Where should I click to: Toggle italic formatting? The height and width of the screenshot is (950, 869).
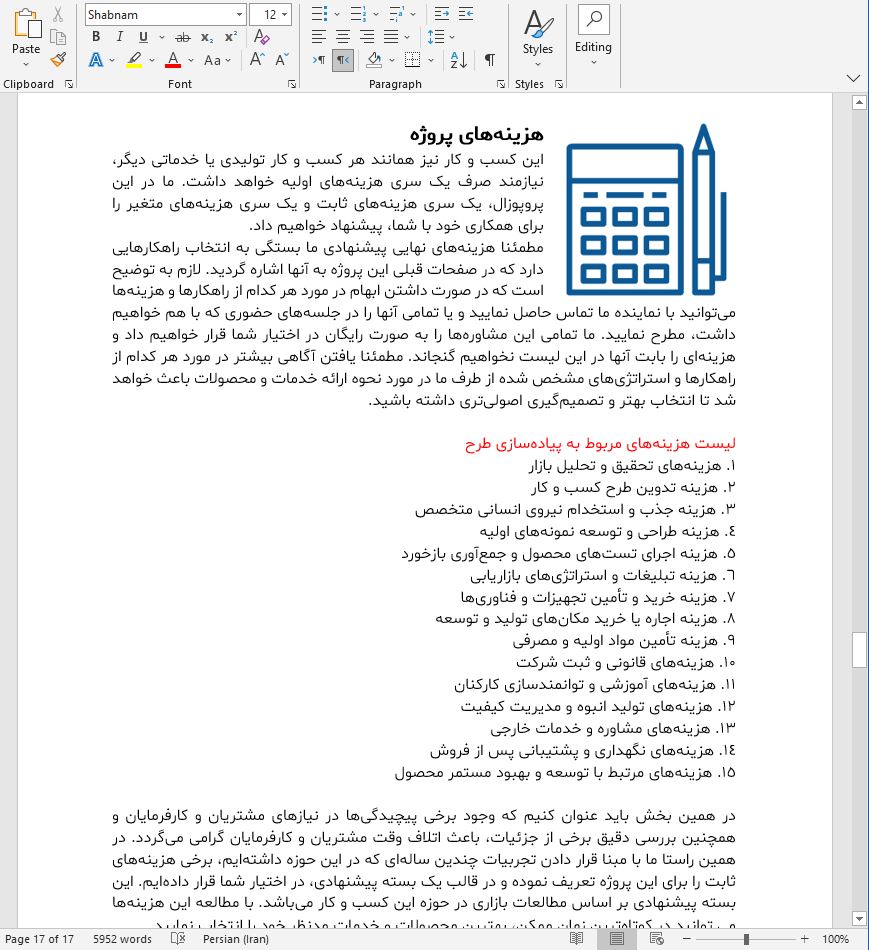pyautogui.click(x=118, y=36)
